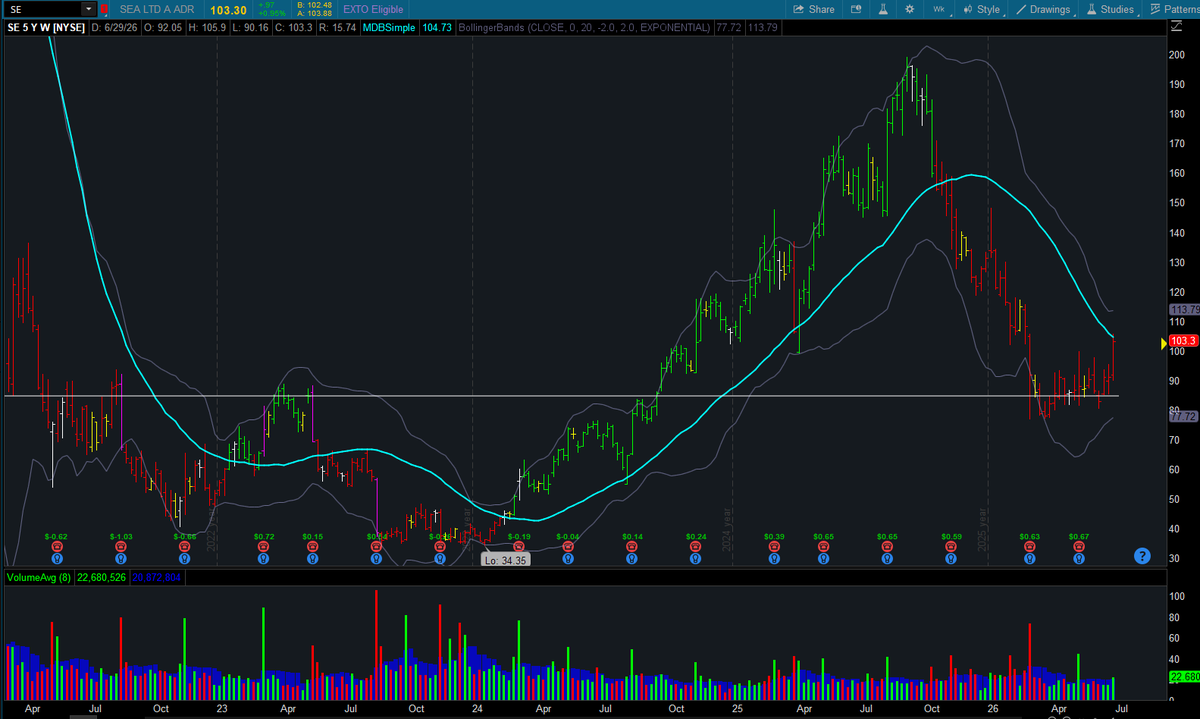Click the red earnings icon under $0.72
The image size is (1200, 719).
pos(264,548)
